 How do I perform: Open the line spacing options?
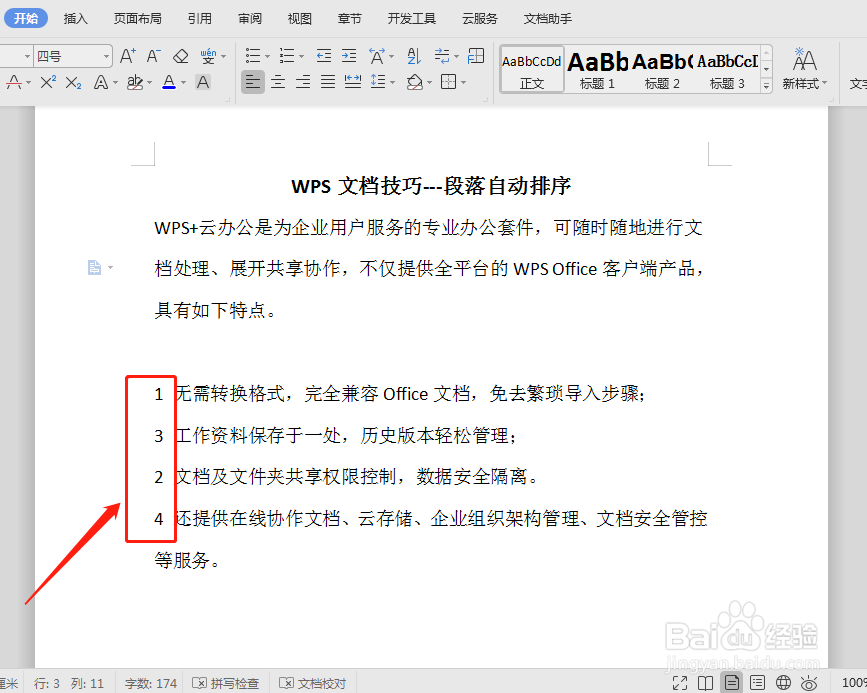pos(378,82)
